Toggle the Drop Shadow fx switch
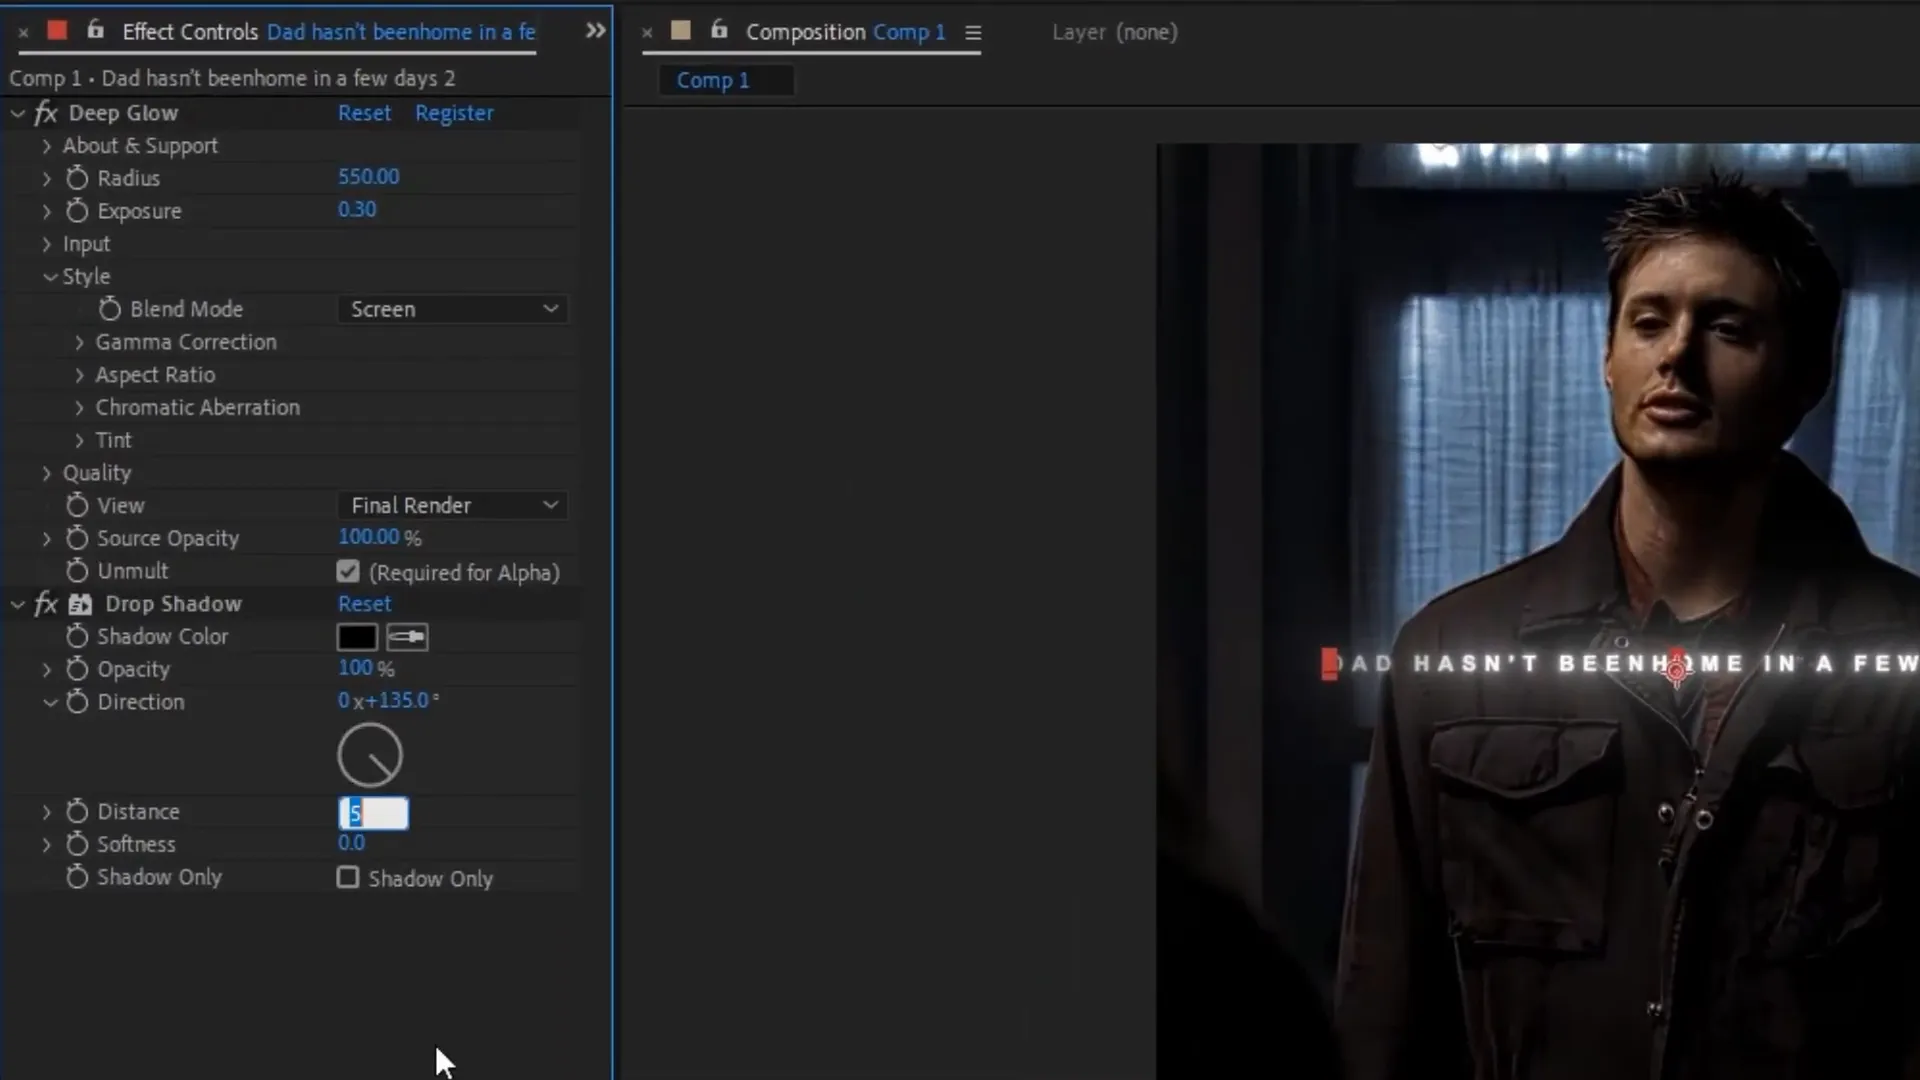Viewport: 1920px width, 1080px height. pyautogui.click(x=46, y=604)
